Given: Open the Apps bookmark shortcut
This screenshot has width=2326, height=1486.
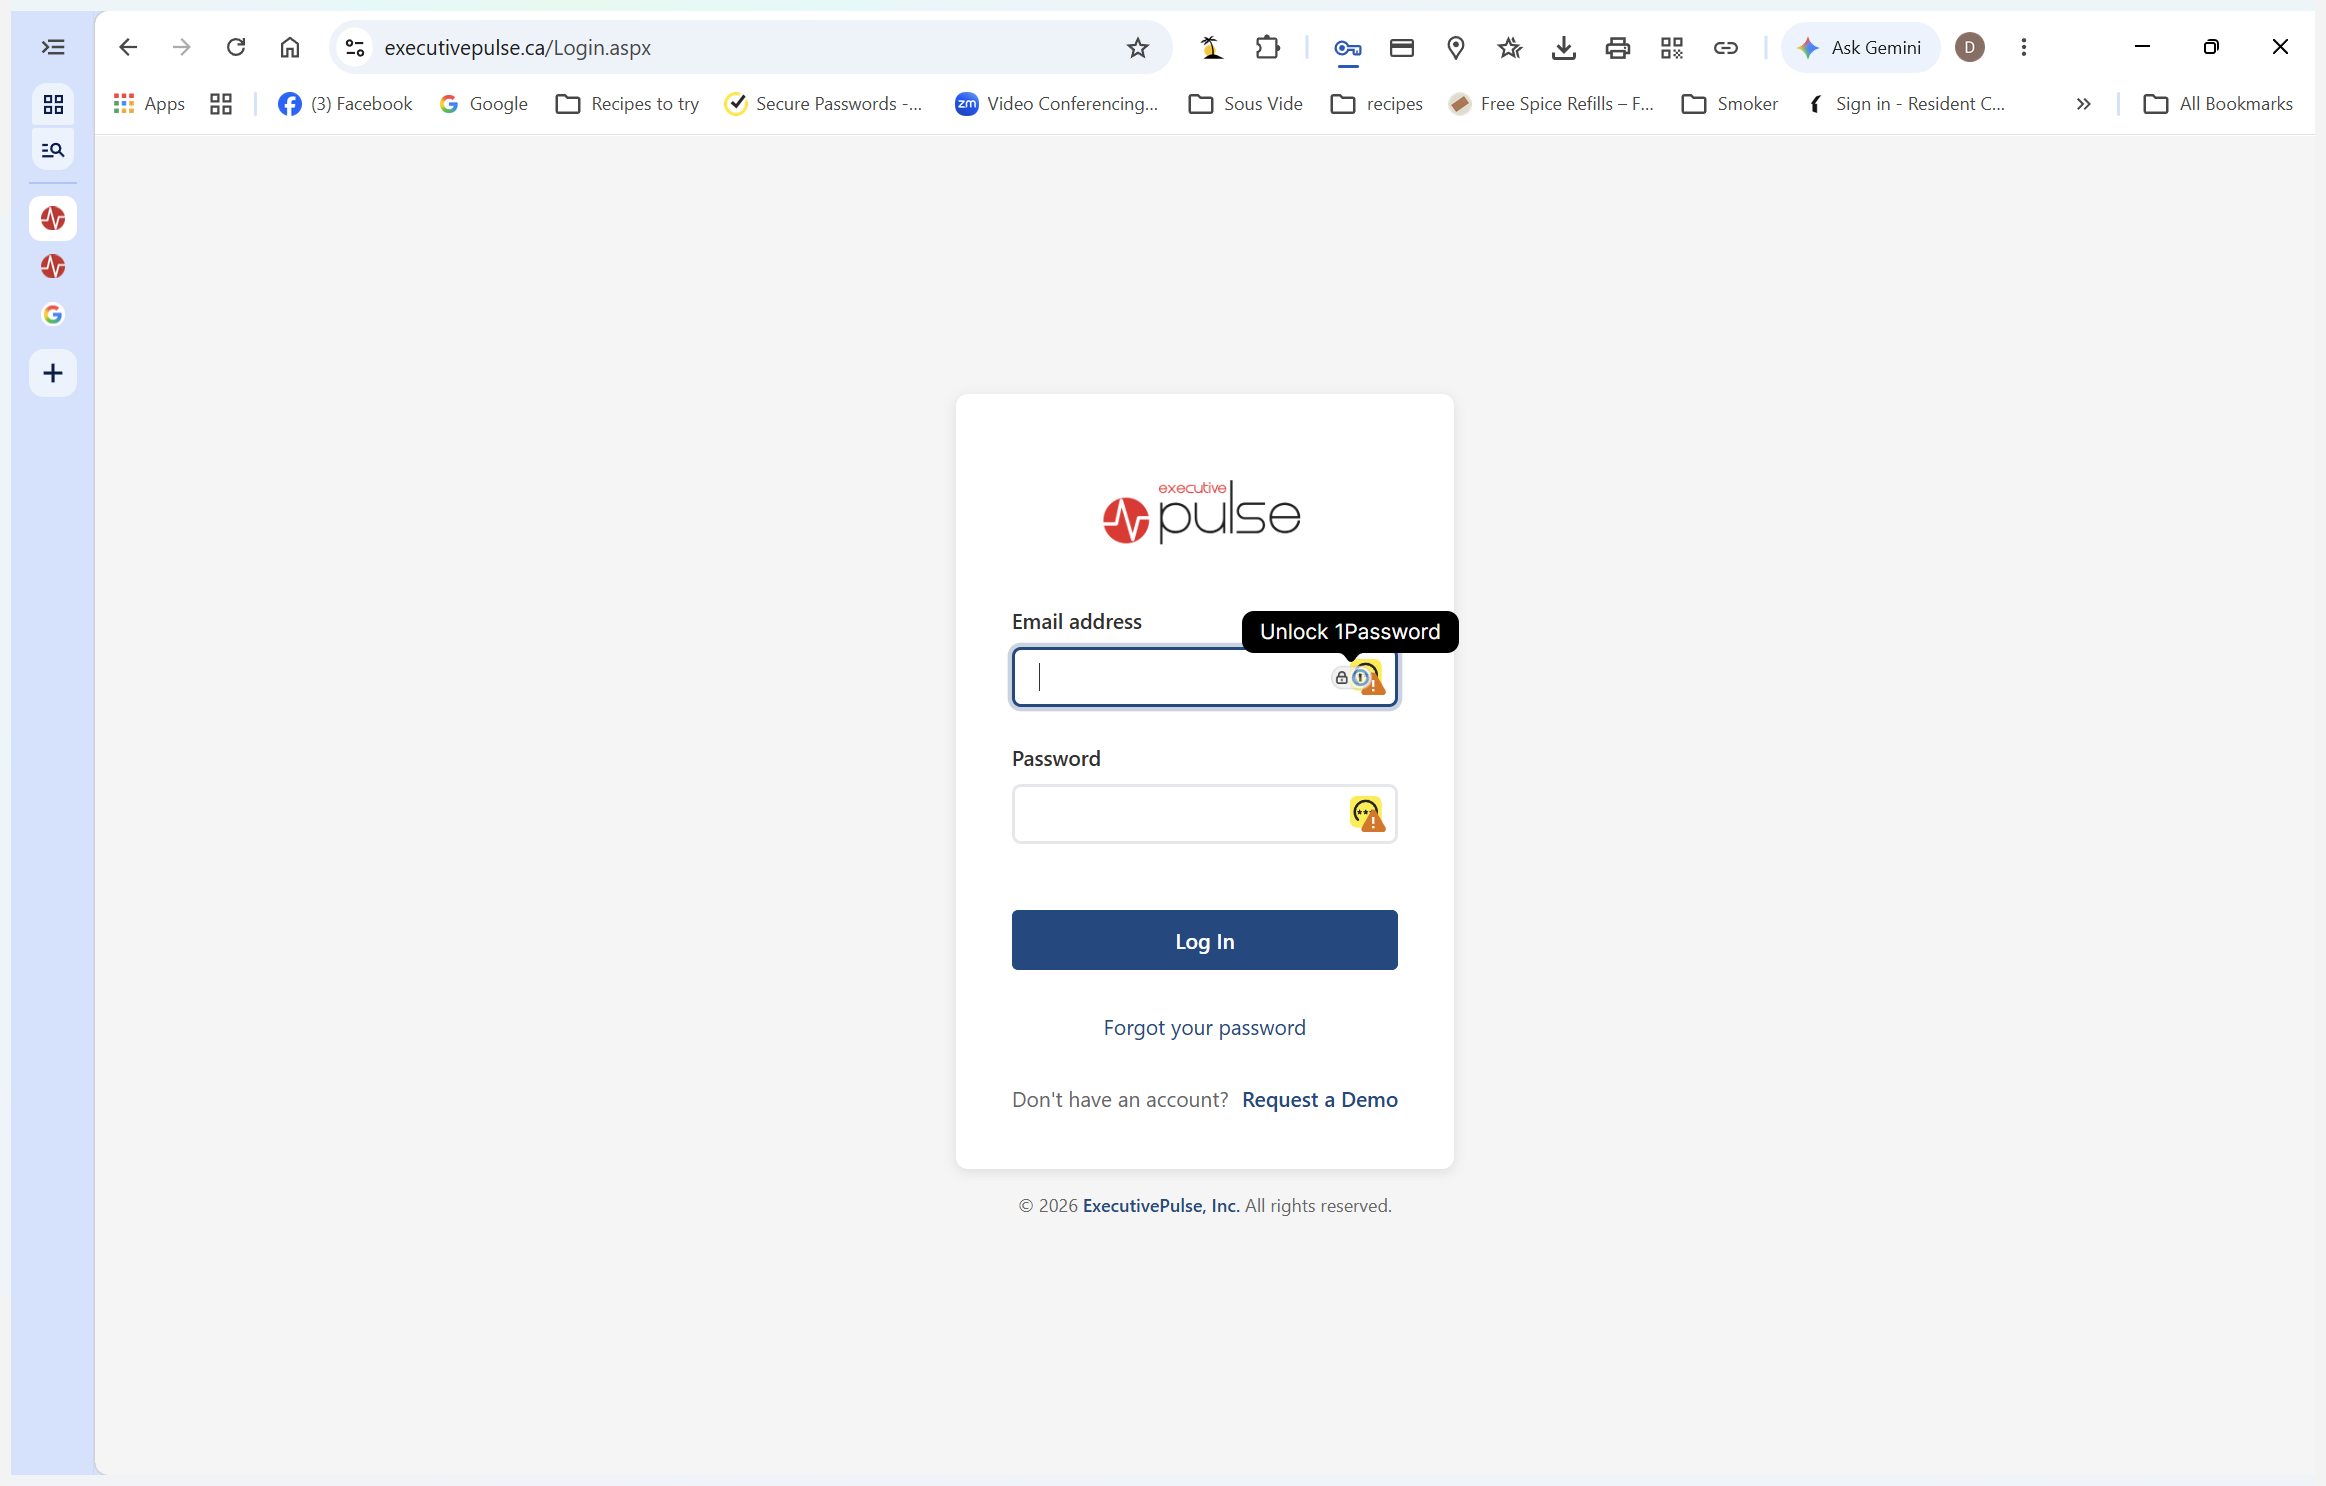Looking at the screenshot, I should (x=150, y=104).
